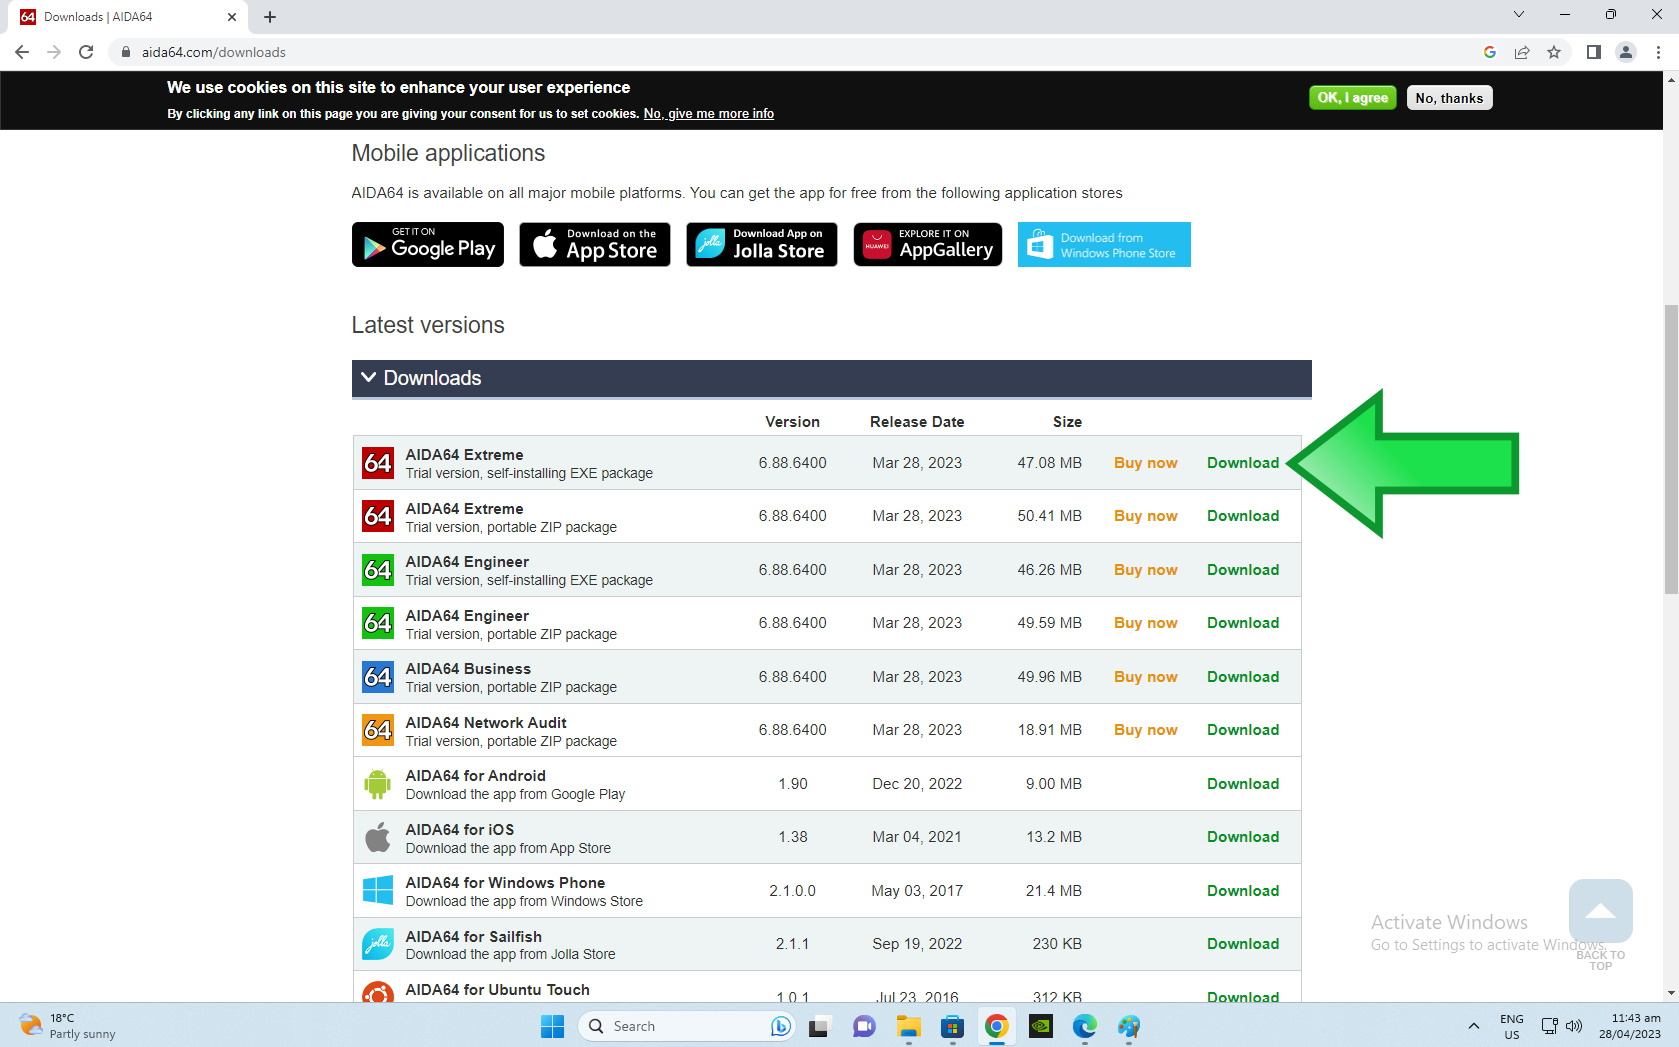This screenshot has height=1047, width=1679.
Task: Open the Apple App Store badge
Action: click(595, 245)
